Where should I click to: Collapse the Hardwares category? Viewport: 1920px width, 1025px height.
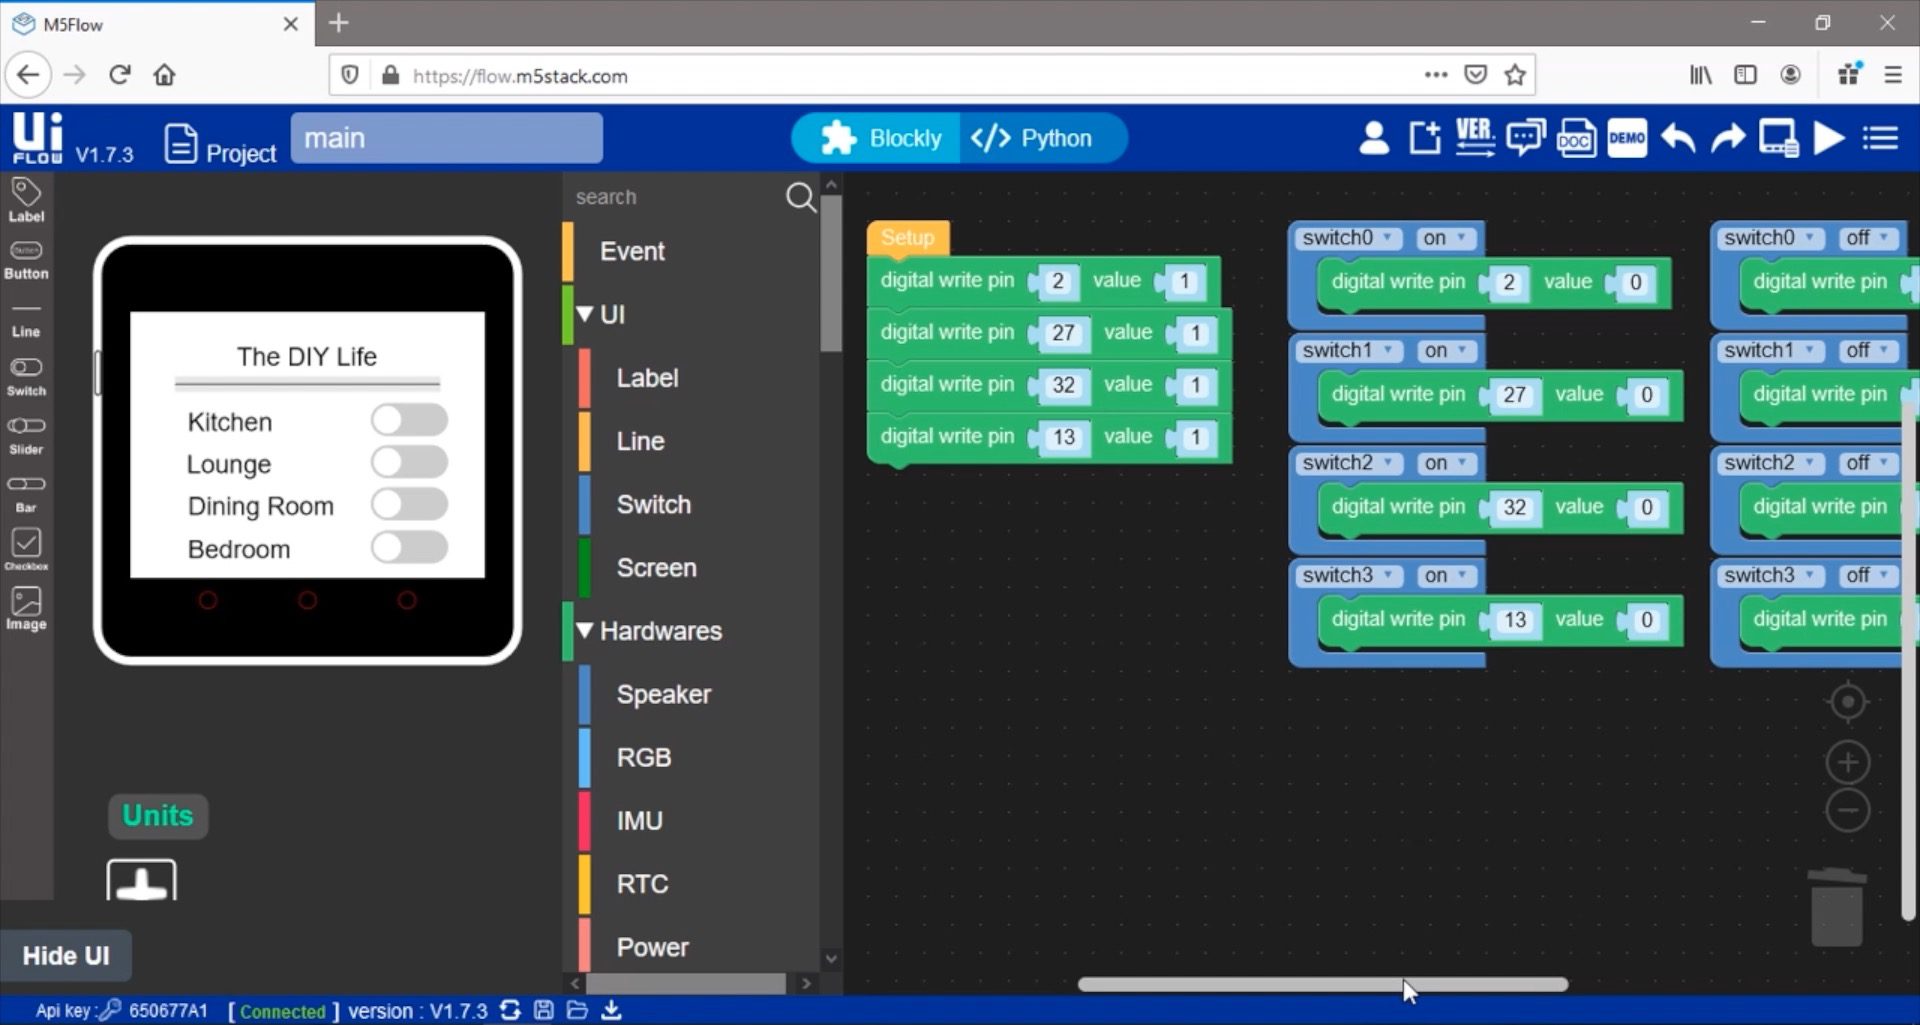tap(585, 631)
